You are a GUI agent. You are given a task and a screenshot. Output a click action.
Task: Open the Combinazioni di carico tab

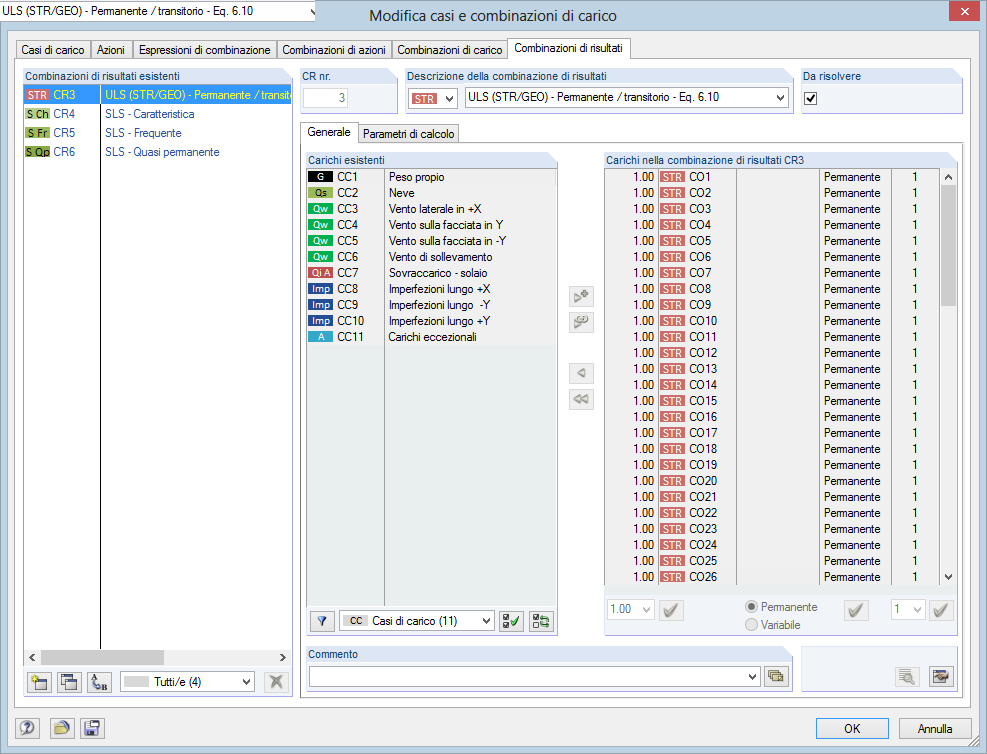pyautogui.click(x=449, y=50)
